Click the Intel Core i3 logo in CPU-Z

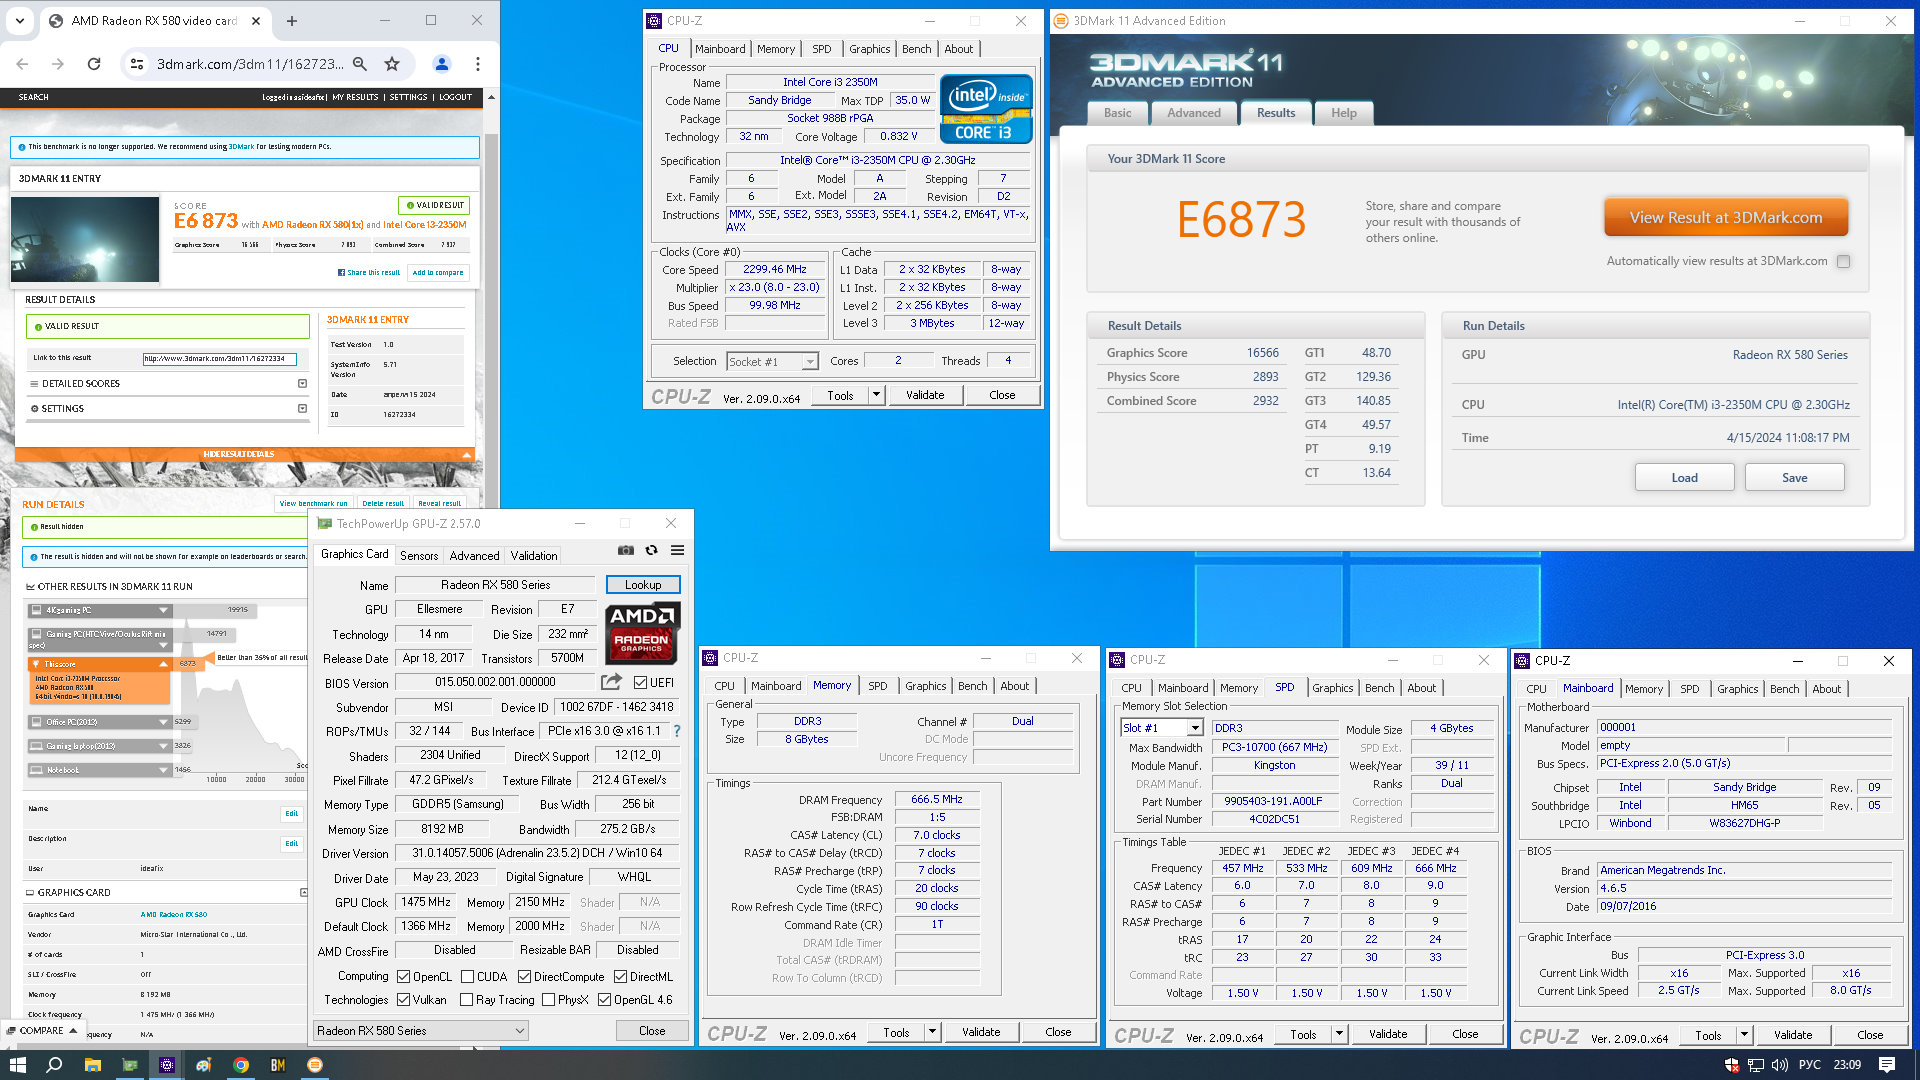click(x=986, y=109)
